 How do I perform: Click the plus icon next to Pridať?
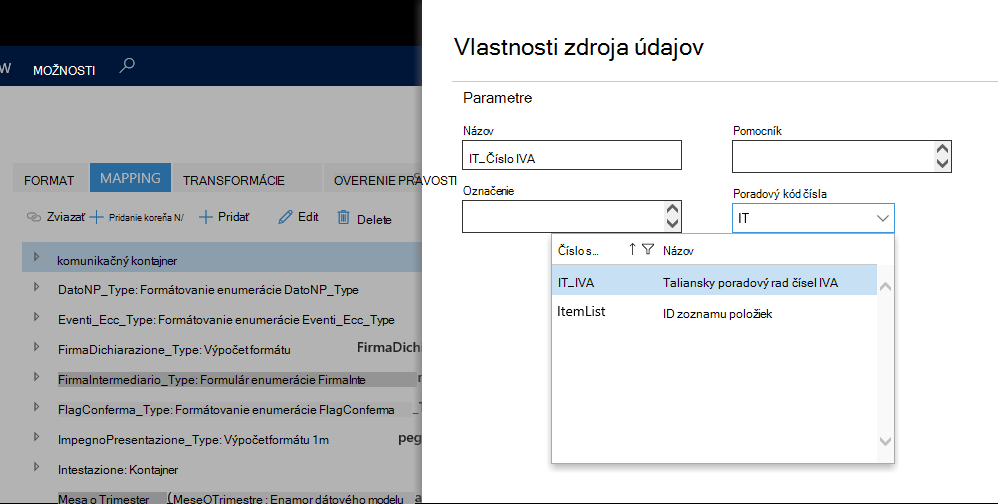[206, 218]
